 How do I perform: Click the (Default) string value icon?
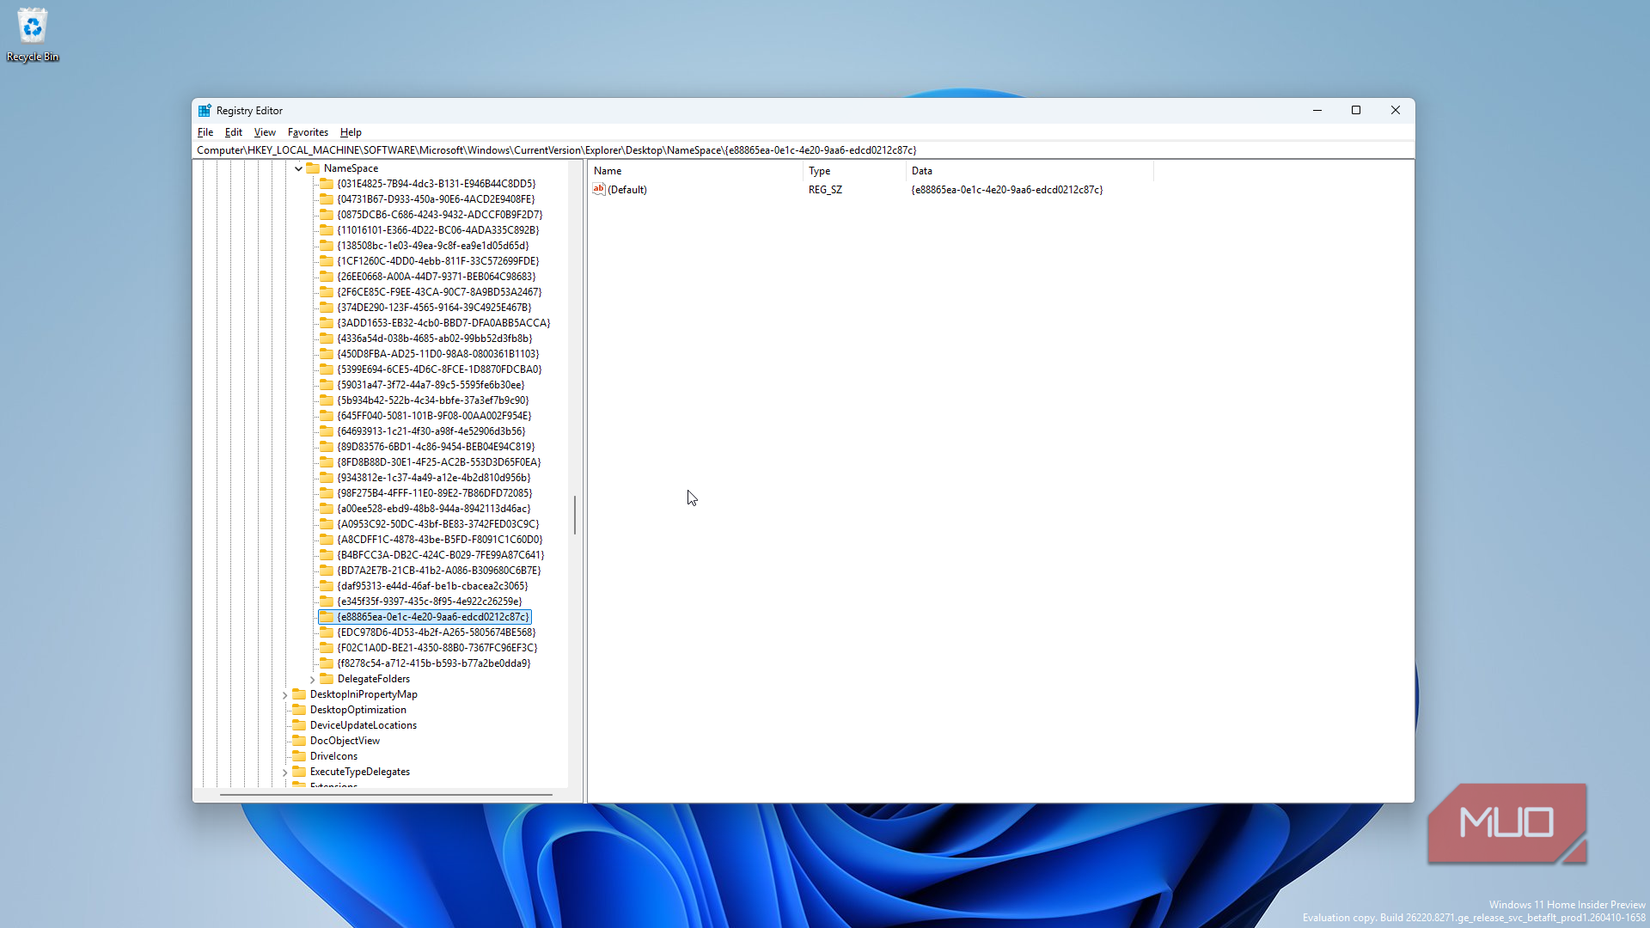(x=599, y=189)
